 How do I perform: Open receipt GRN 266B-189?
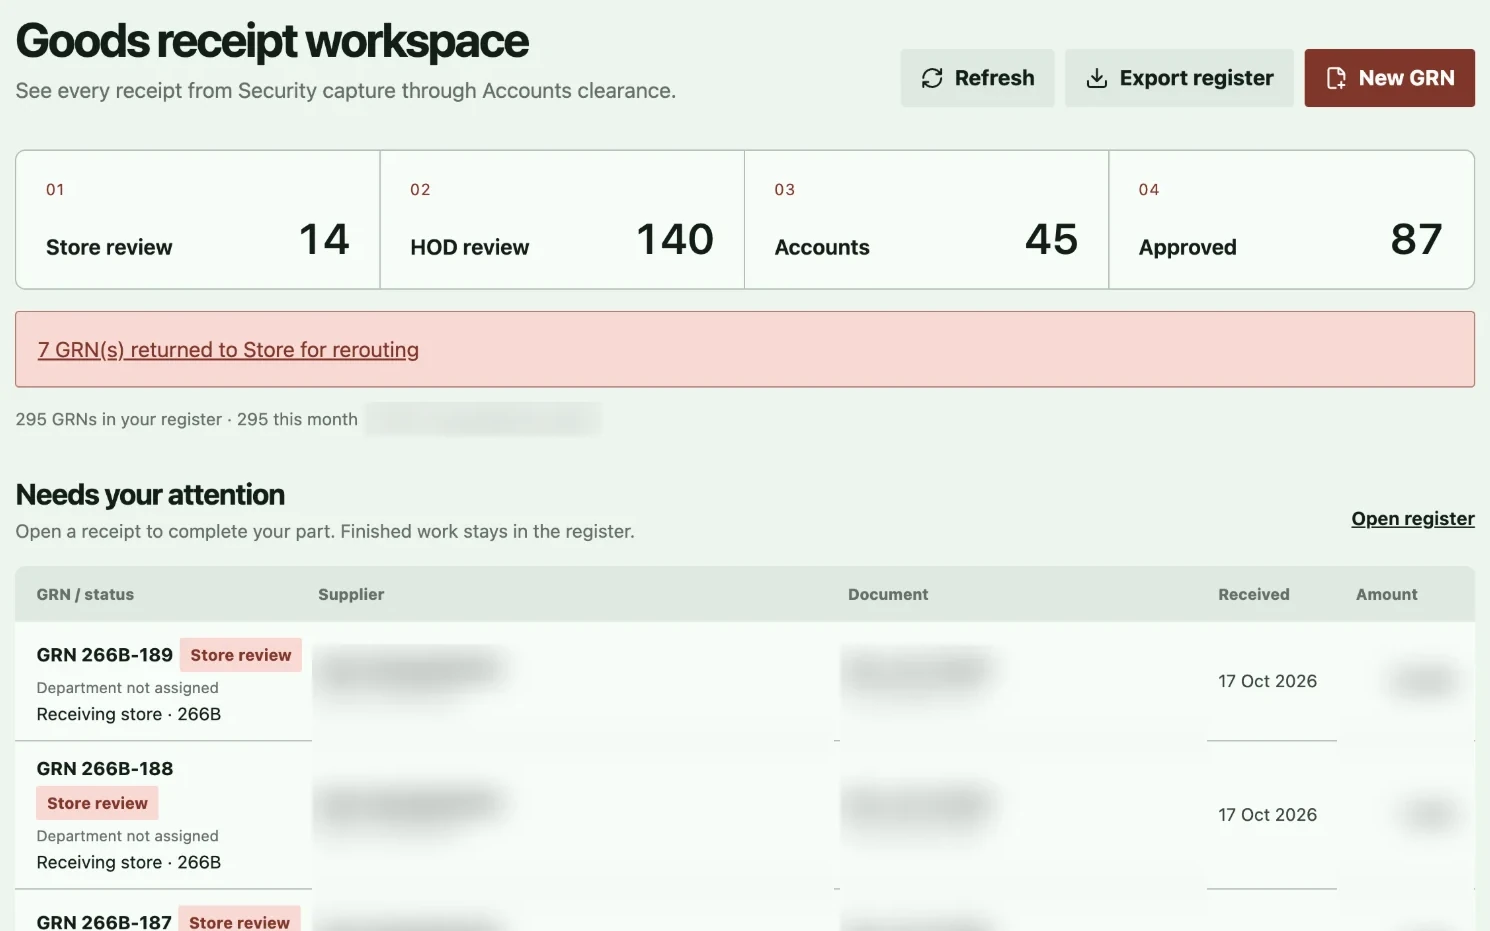[105, 655]
